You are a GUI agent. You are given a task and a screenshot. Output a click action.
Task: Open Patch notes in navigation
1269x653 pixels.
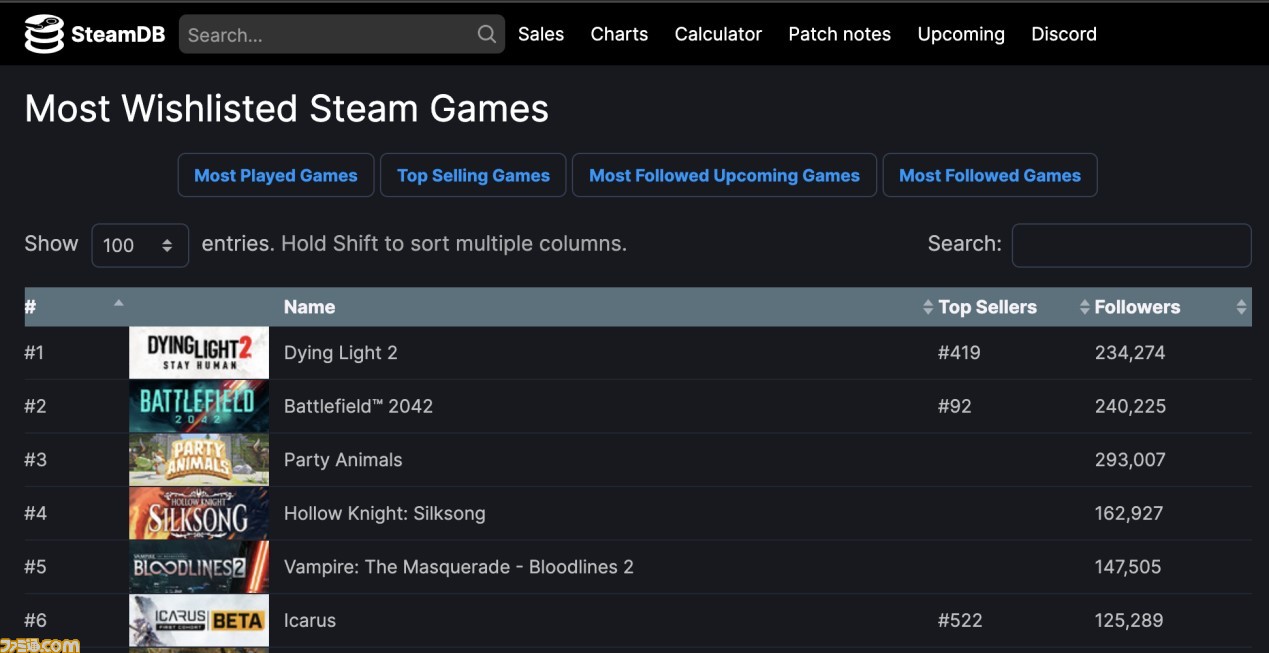[x=840, y=34]
